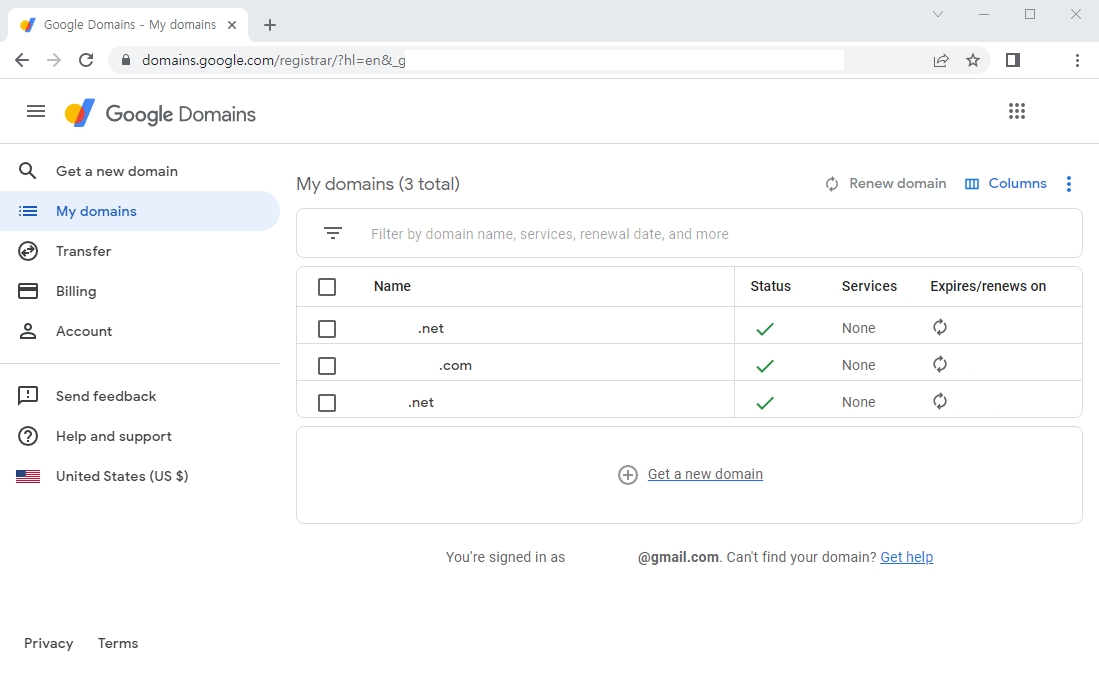The width and height of the screenshot is (1099, 678).
Task: Open the Privacy link
Action: [x=48, y=644]
